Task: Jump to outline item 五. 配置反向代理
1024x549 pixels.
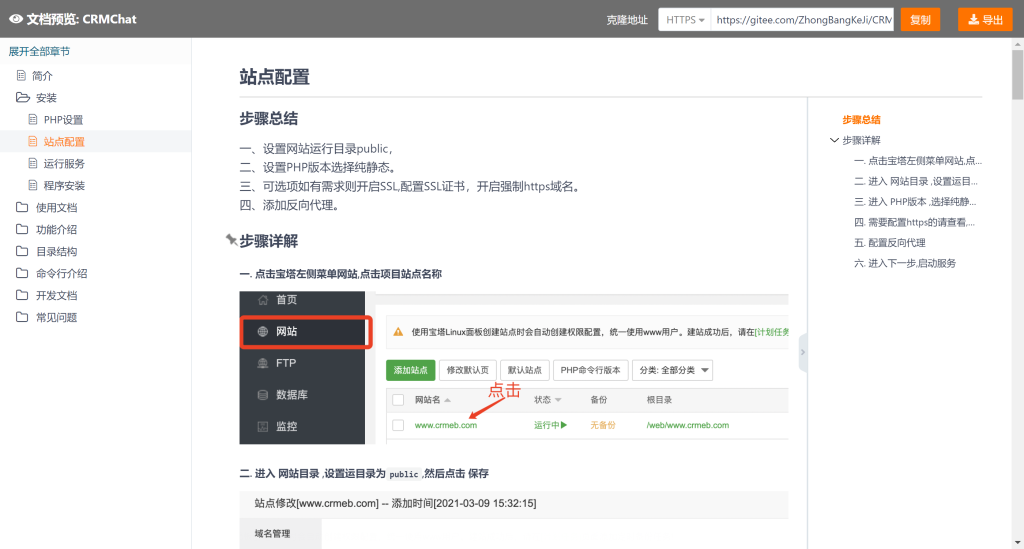Action: click(889, 243)
